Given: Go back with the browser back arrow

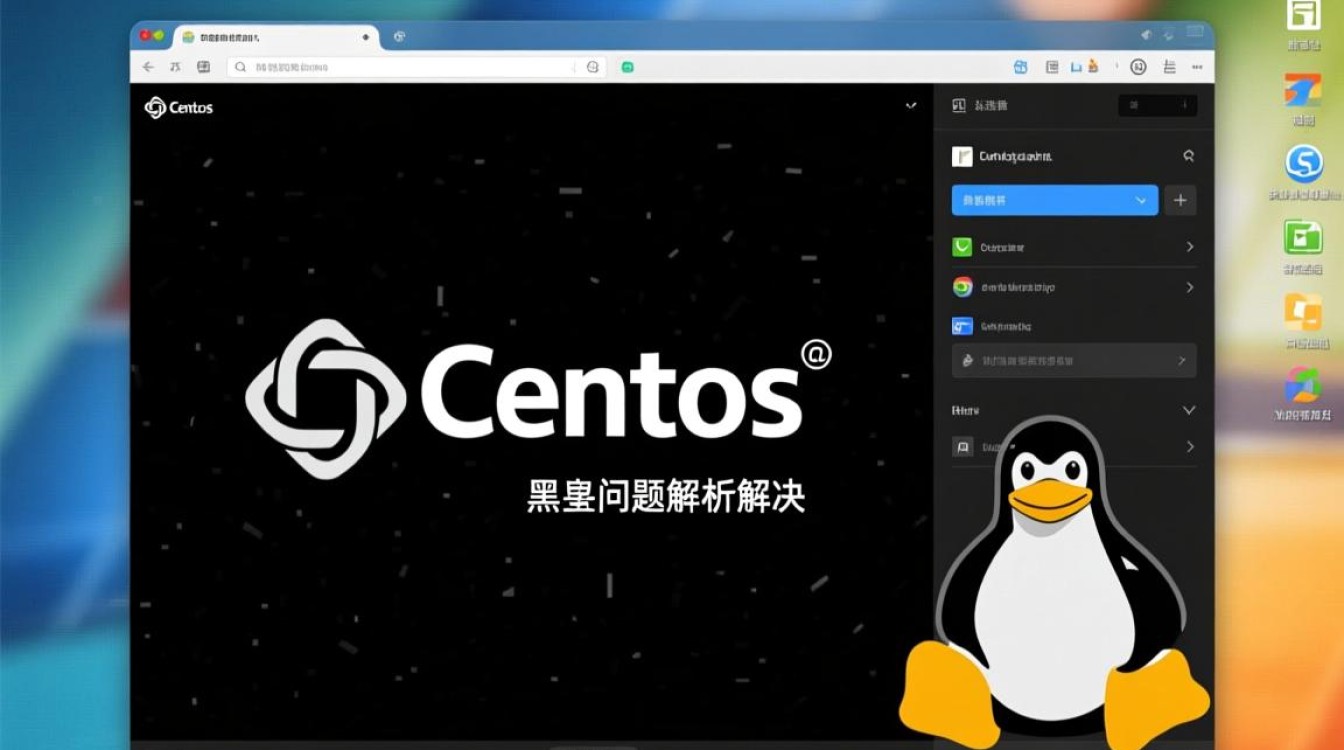Looking at the screenshot, I should pyautogui.click(x=148, y=67).
